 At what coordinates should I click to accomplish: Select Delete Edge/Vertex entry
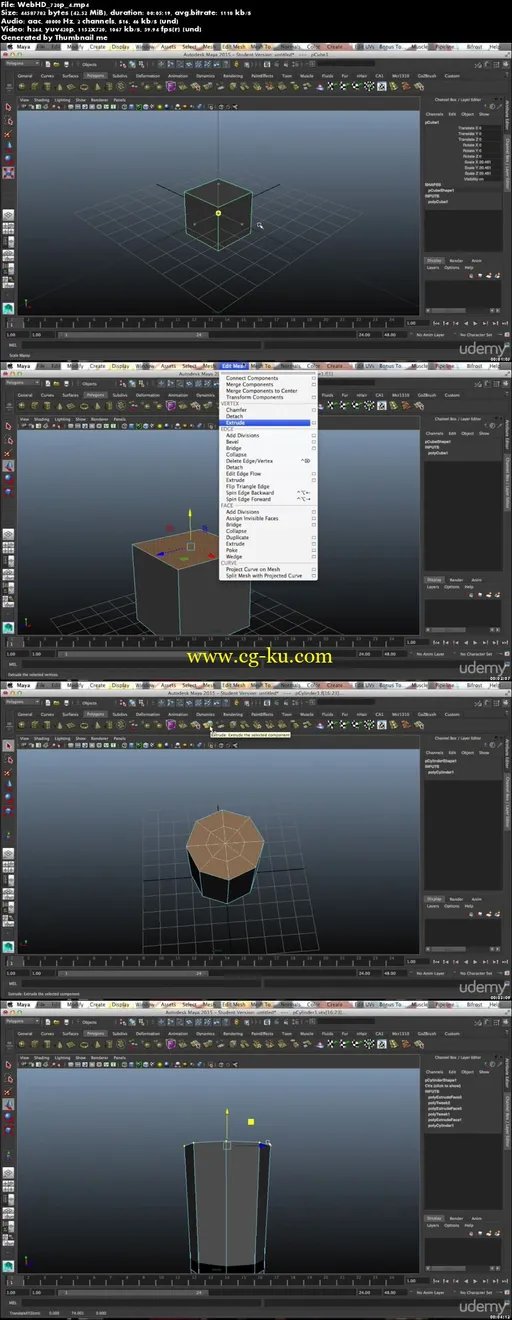(x=248, y=461)
